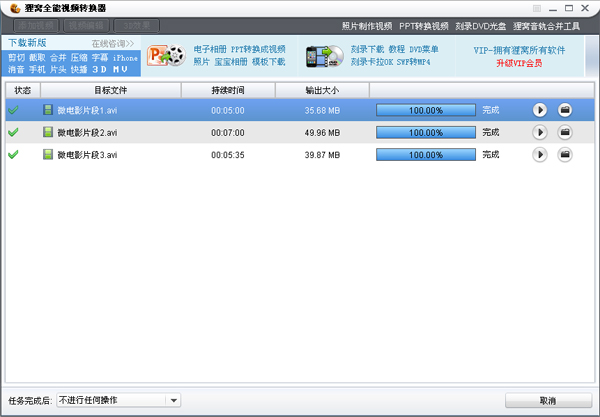
Task: Click the 输出大小 column header
Action: point(322,90)
